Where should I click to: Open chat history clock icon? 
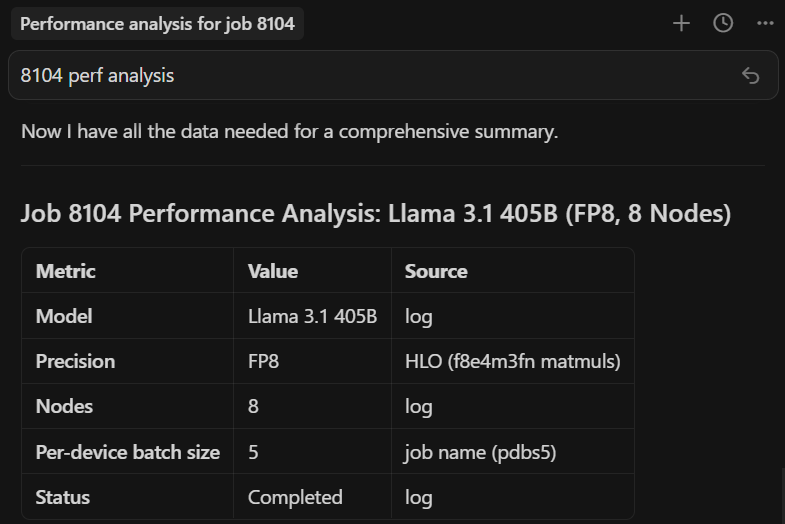tap(723, 23)
